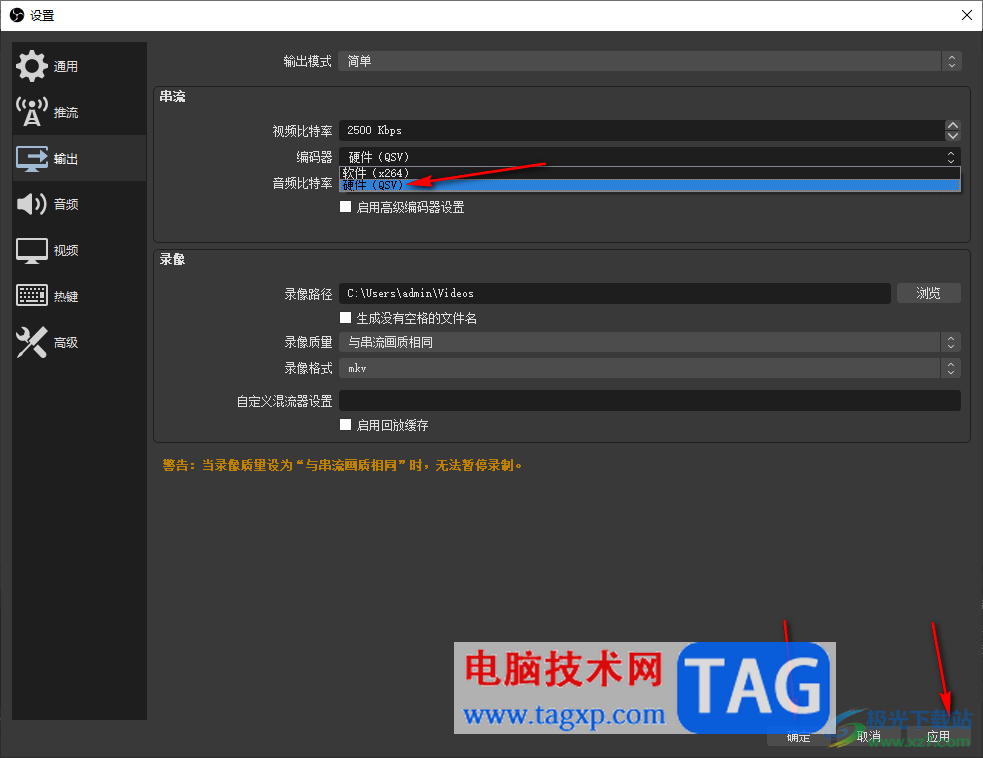Click the 应用 apply button
This screenshot has height=758, width=983.
(x=938, y=737)
